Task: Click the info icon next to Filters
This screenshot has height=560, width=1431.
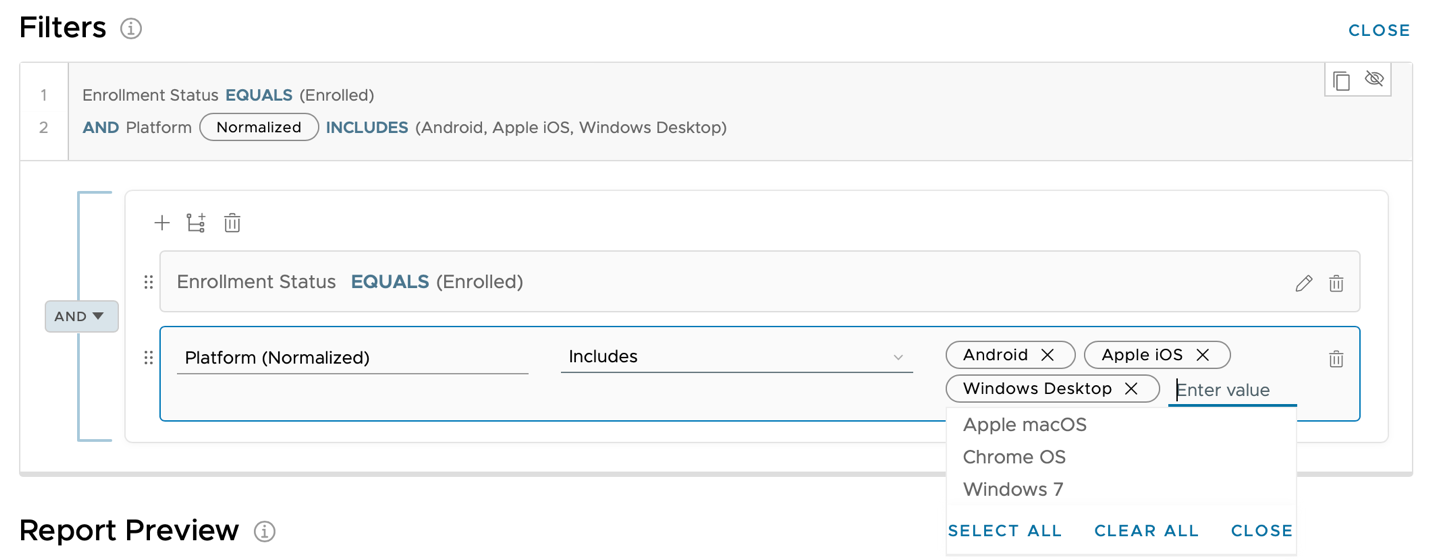Action: pos(131,29)
